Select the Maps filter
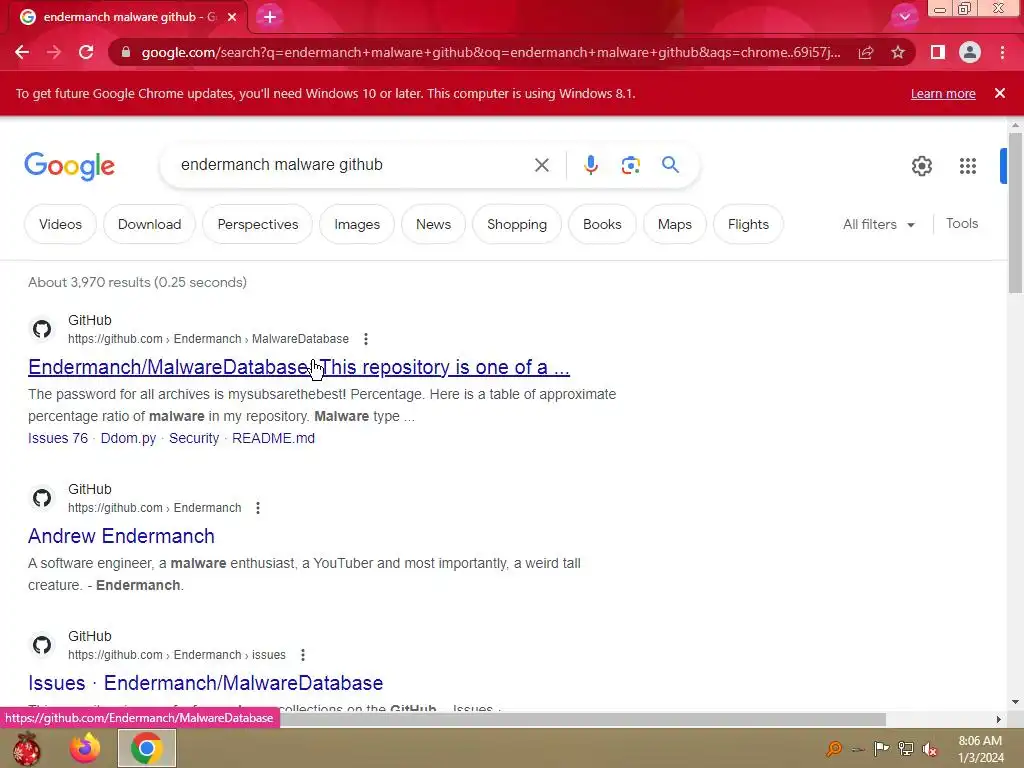The image size is (1024, 768). (x=675, y=224)
